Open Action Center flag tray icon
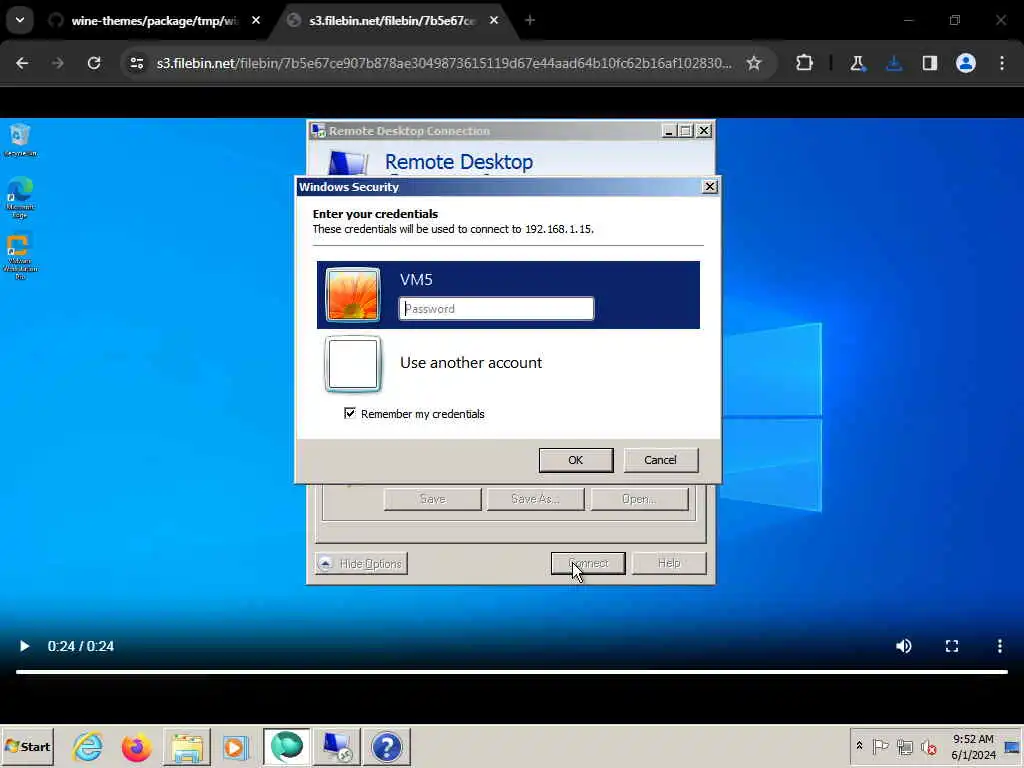1024x768 pixels. pyautogui.click(x=880, y=746)
